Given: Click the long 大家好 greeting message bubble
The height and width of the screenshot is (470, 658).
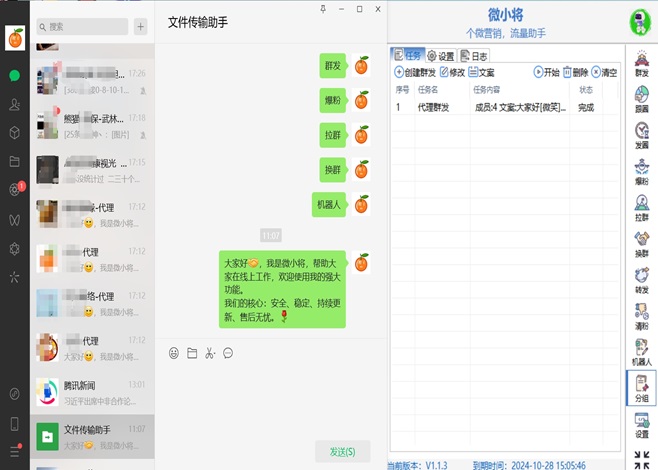Looking at the screenshot, I should click(x=283, y=290).
